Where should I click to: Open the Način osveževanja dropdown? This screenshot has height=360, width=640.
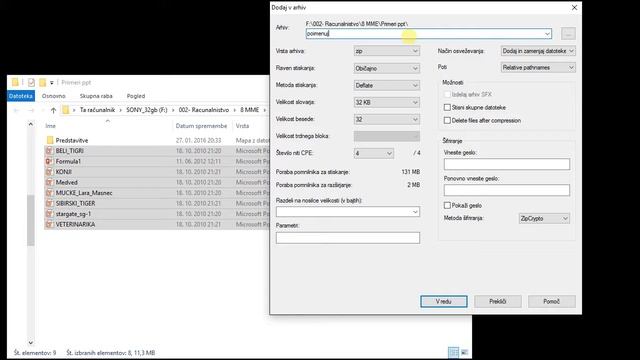coord(538,51)
